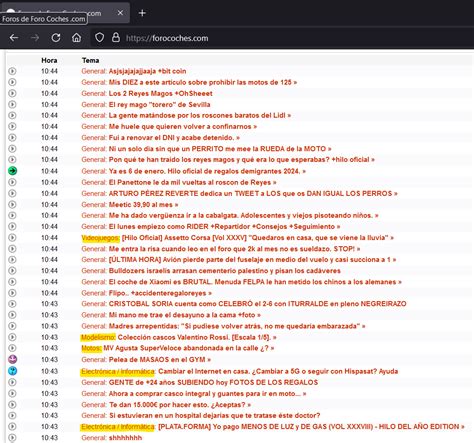Viewport: 474px width, 443px height.
Task: Click the browser back arrow
Action: point(14,38)
